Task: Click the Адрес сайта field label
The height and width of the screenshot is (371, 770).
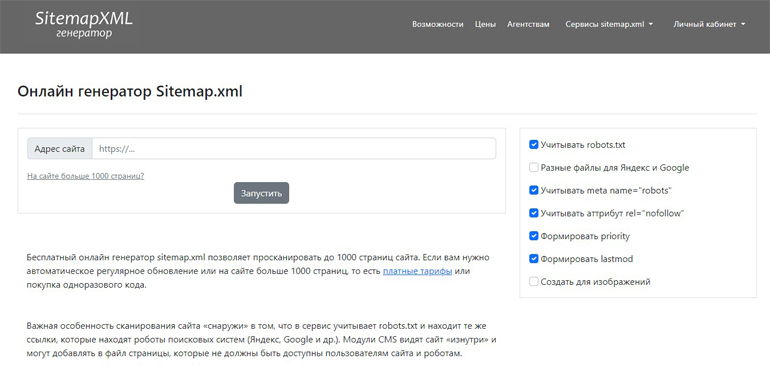Action: tap(59, 148)
